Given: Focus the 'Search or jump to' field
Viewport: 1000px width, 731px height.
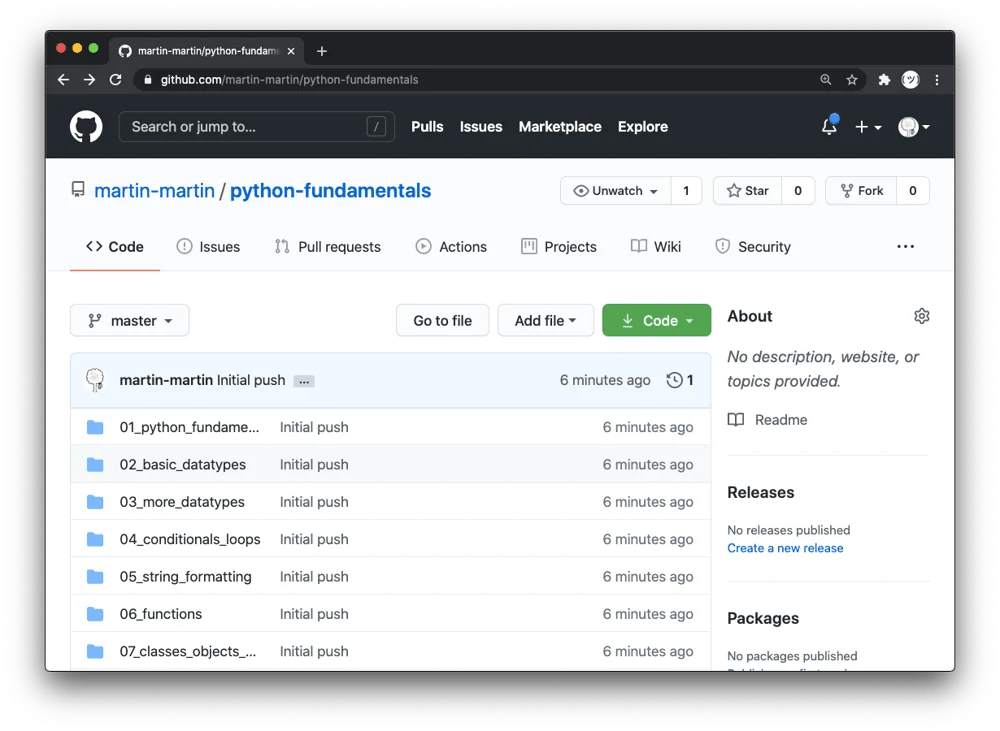Looking at the screenshot, I should point(256,126).
